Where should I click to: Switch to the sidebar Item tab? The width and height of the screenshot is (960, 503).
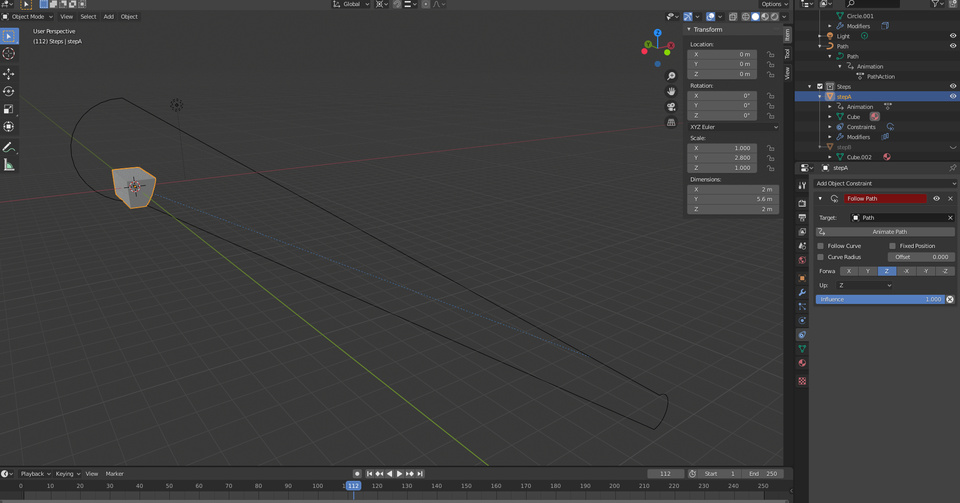(787, 35)
